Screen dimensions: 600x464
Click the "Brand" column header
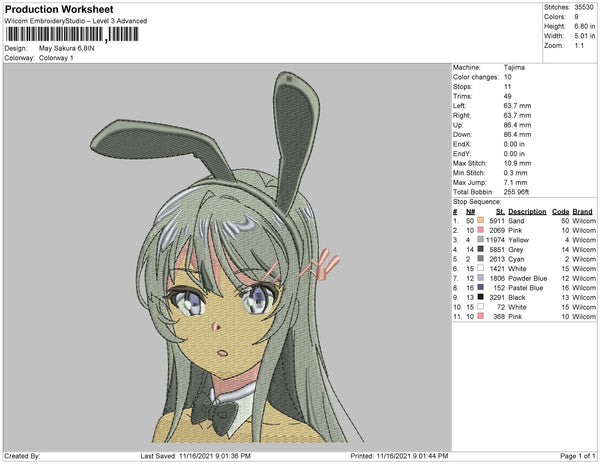[x=582, y=211]
